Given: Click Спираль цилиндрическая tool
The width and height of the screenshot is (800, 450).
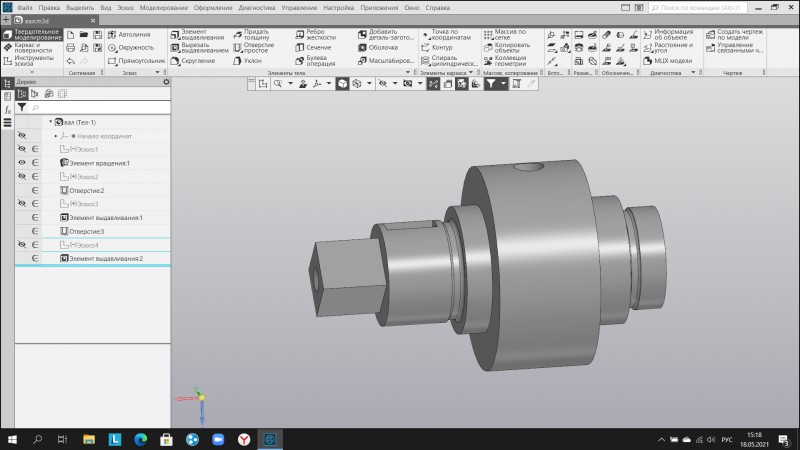Looking at the screenshot, I should (449, 61).
